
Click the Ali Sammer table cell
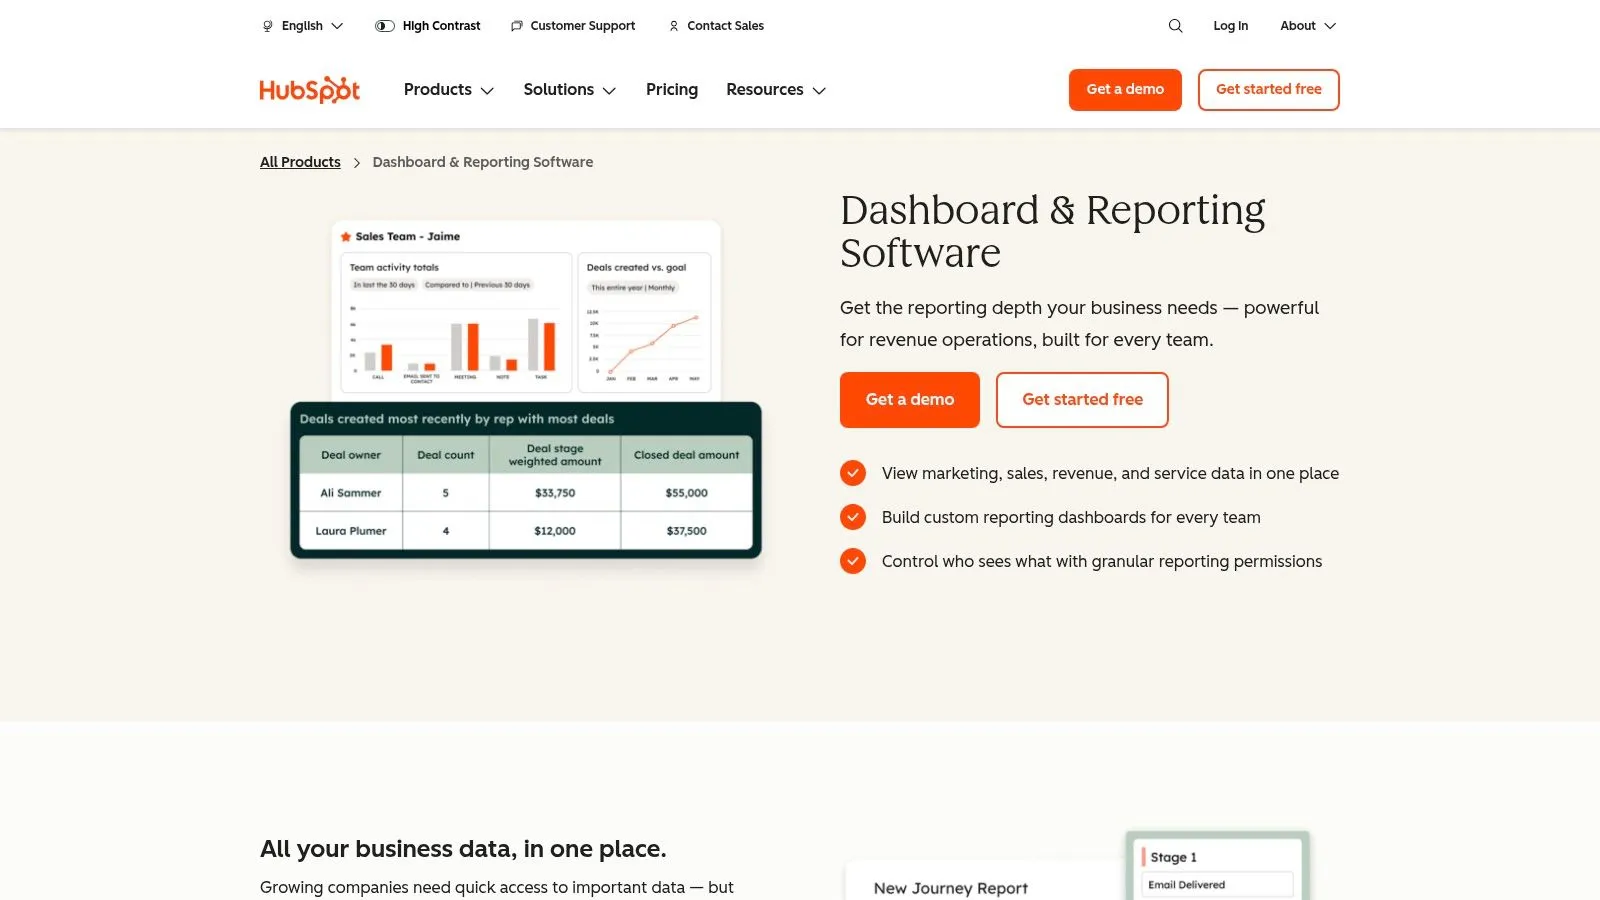[351, 493]
